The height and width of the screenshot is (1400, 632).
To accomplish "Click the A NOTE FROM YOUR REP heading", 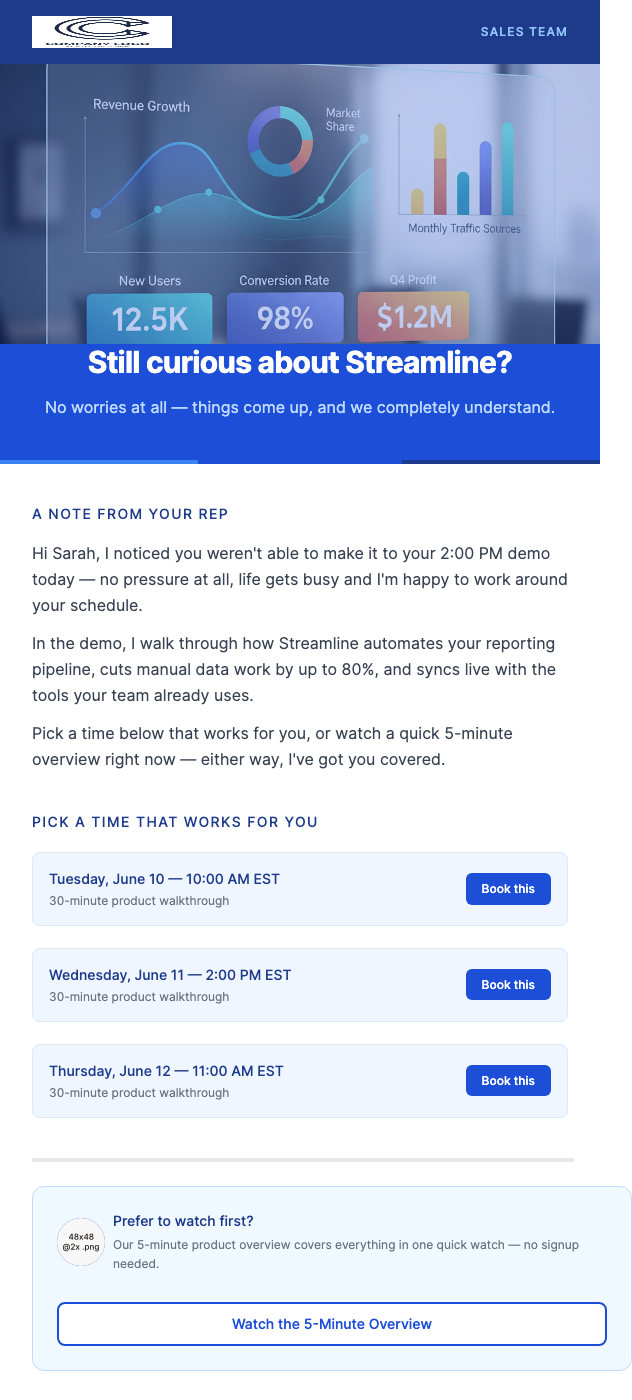I will pyautogui.click(x=130, y=513).
